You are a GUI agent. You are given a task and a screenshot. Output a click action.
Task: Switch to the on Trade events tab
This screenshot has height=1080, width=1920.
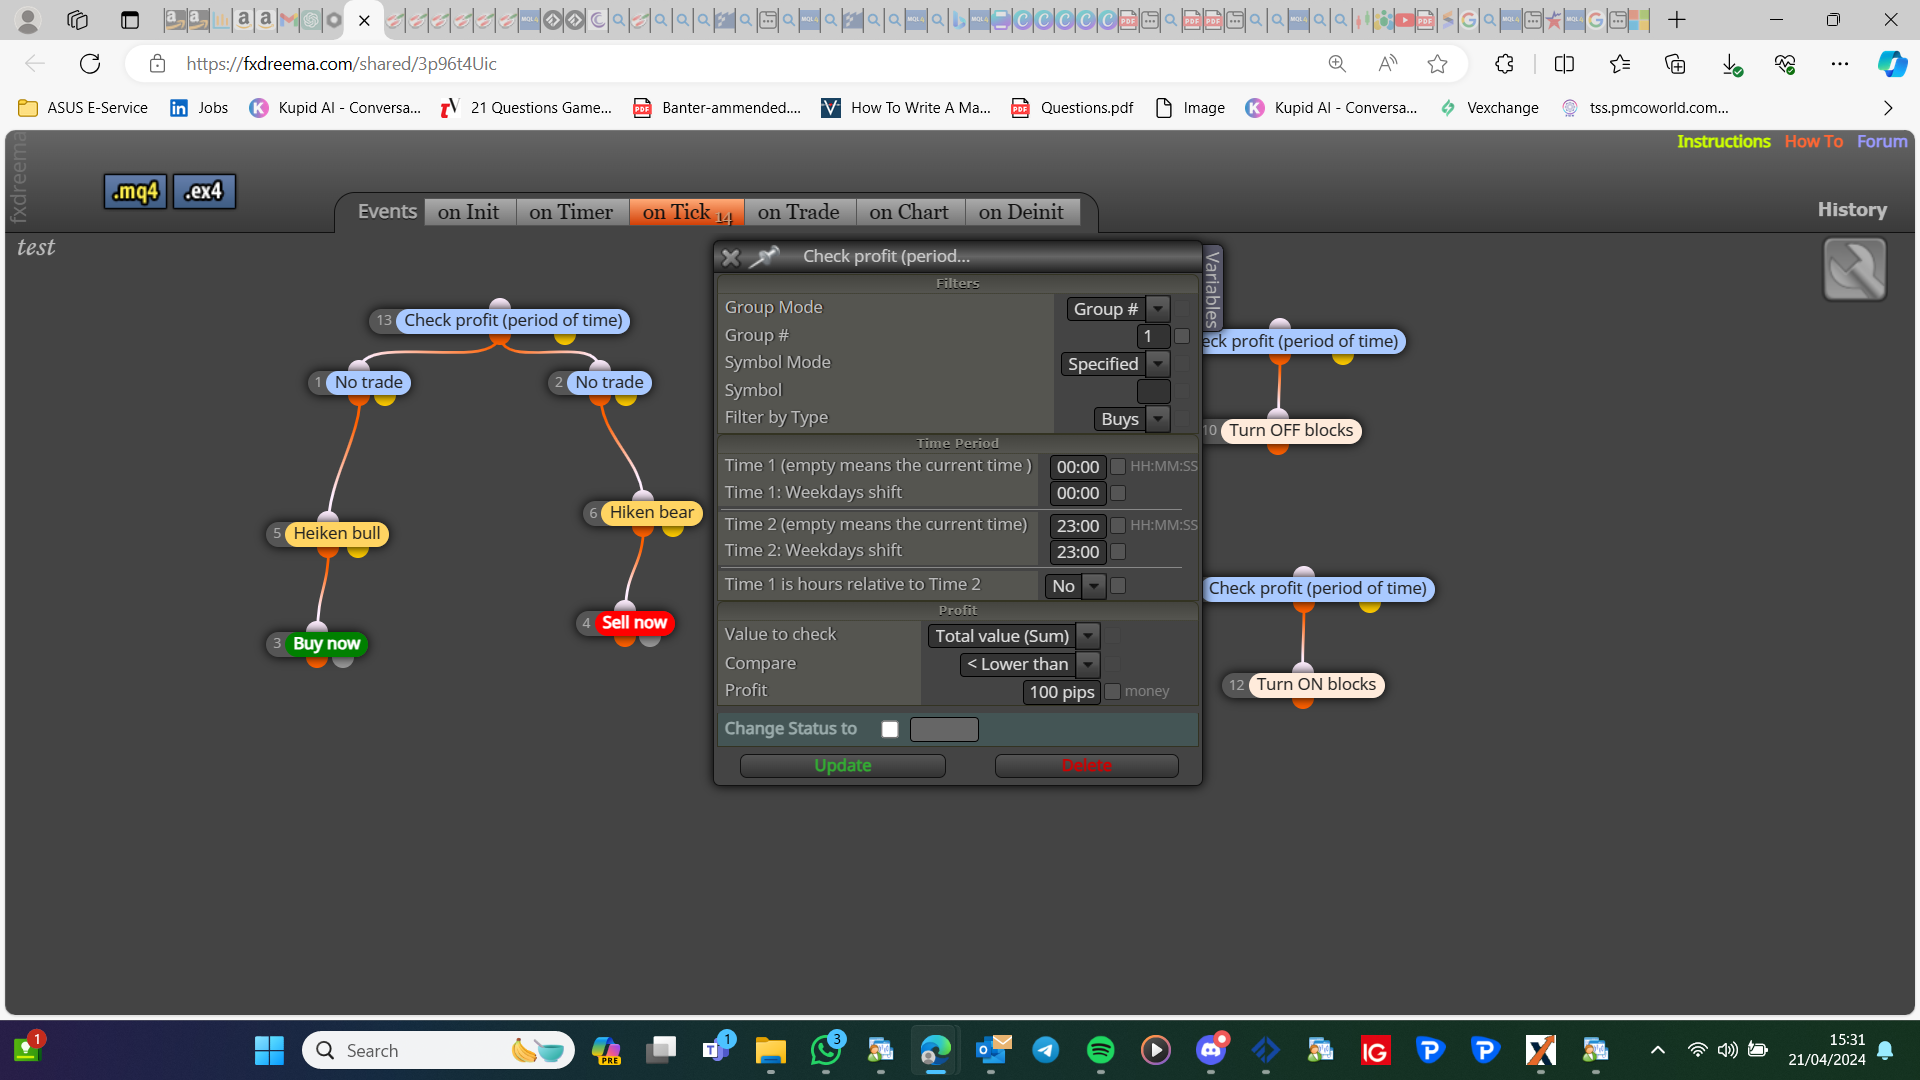pos(799,212)
